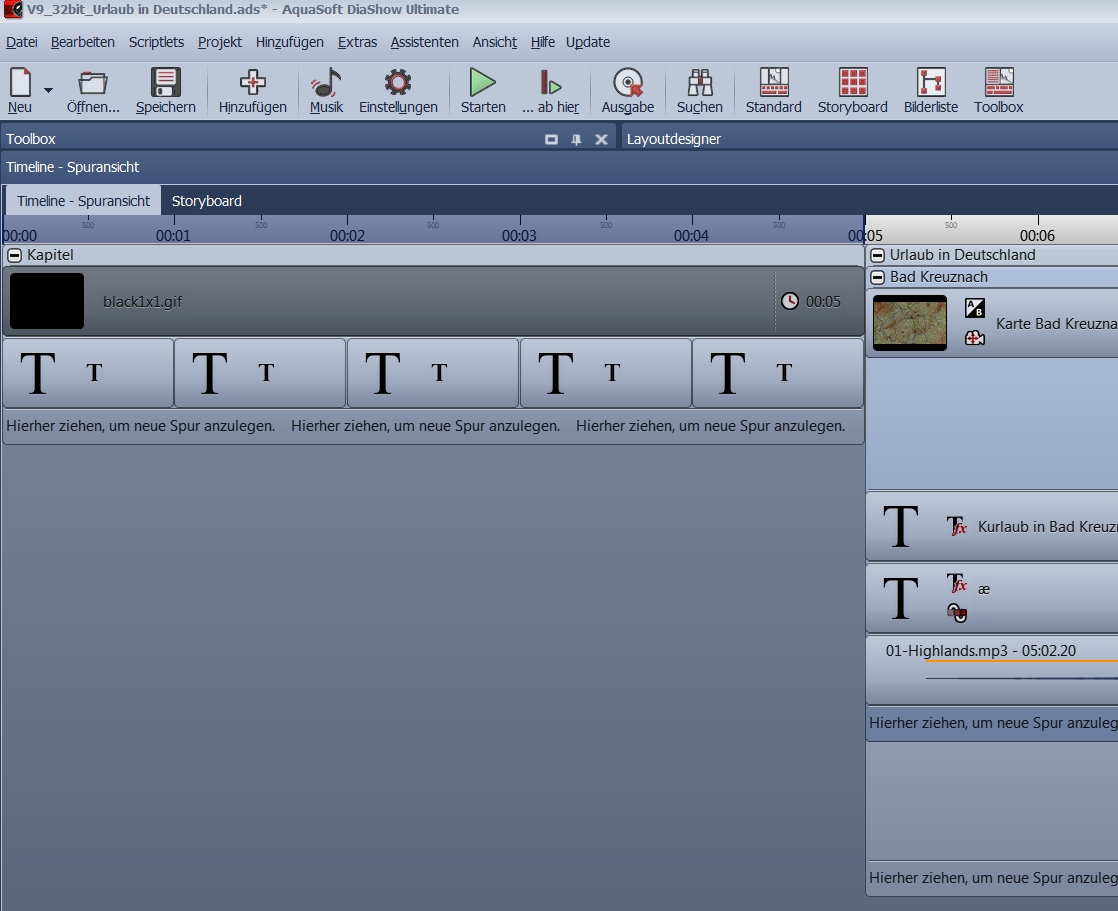This screenshot has height=911, width=1118.
Task: Open the dropdown arrow next to Neu
Action: pos(48,90)
